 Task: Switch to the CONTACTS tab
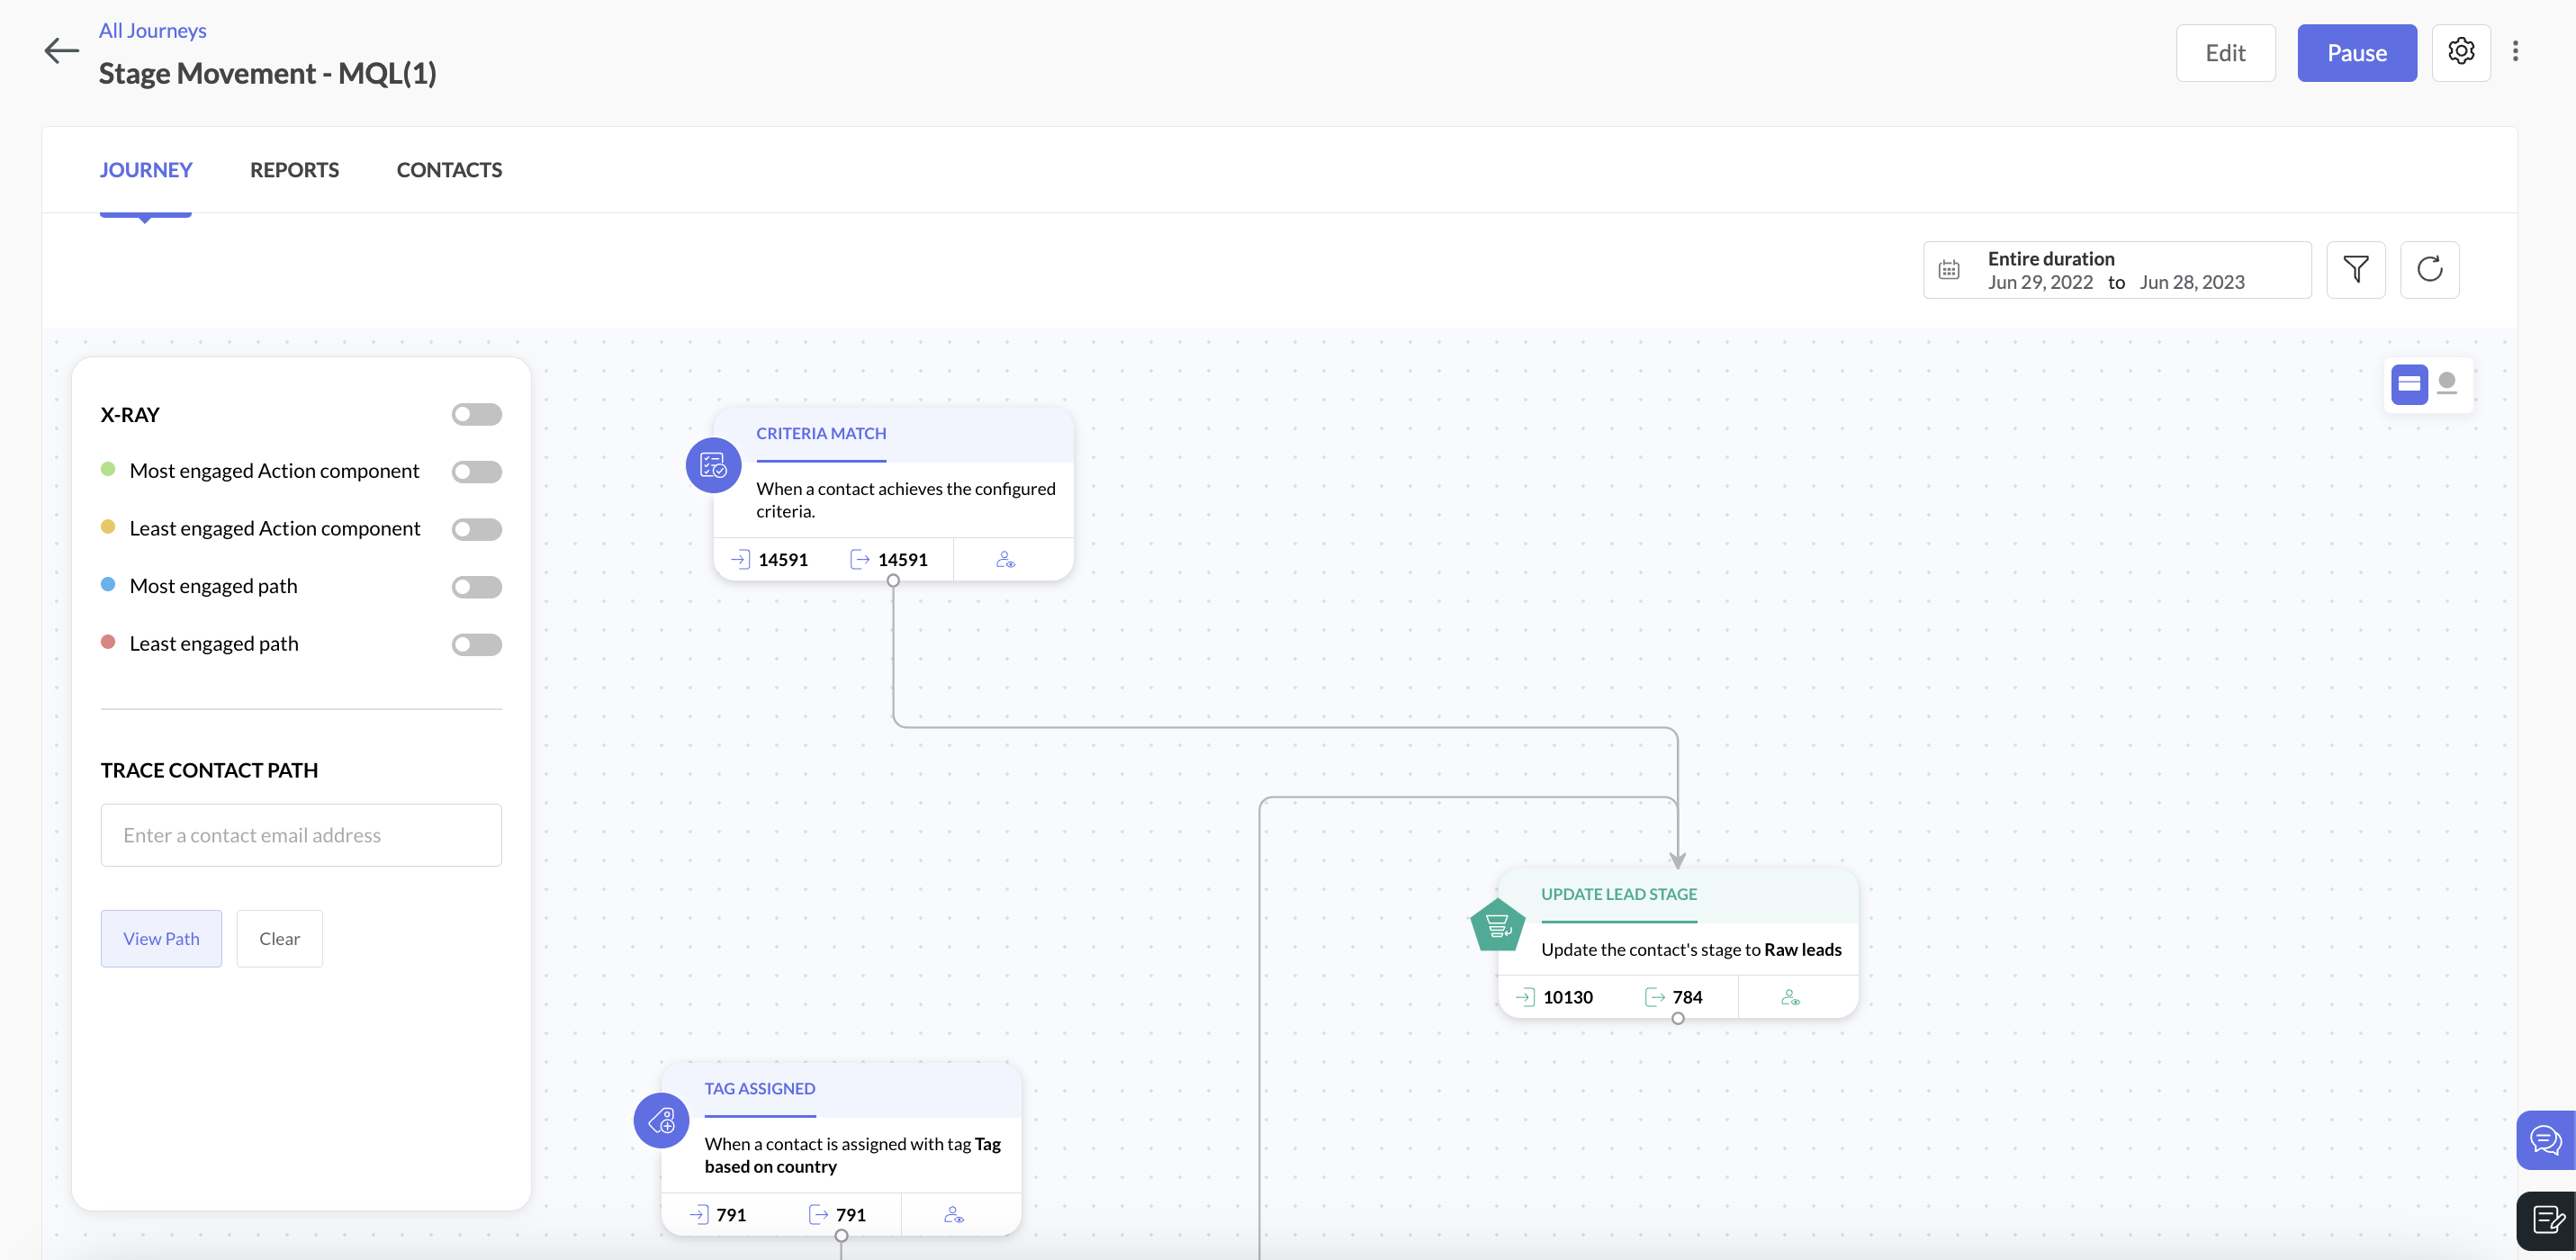[x=448, y=169]
